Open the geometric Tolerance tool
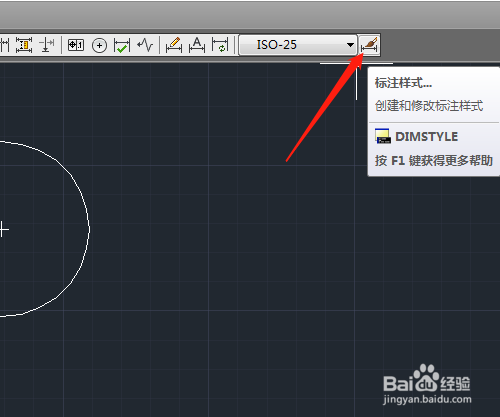 click(x=76, y=45)
